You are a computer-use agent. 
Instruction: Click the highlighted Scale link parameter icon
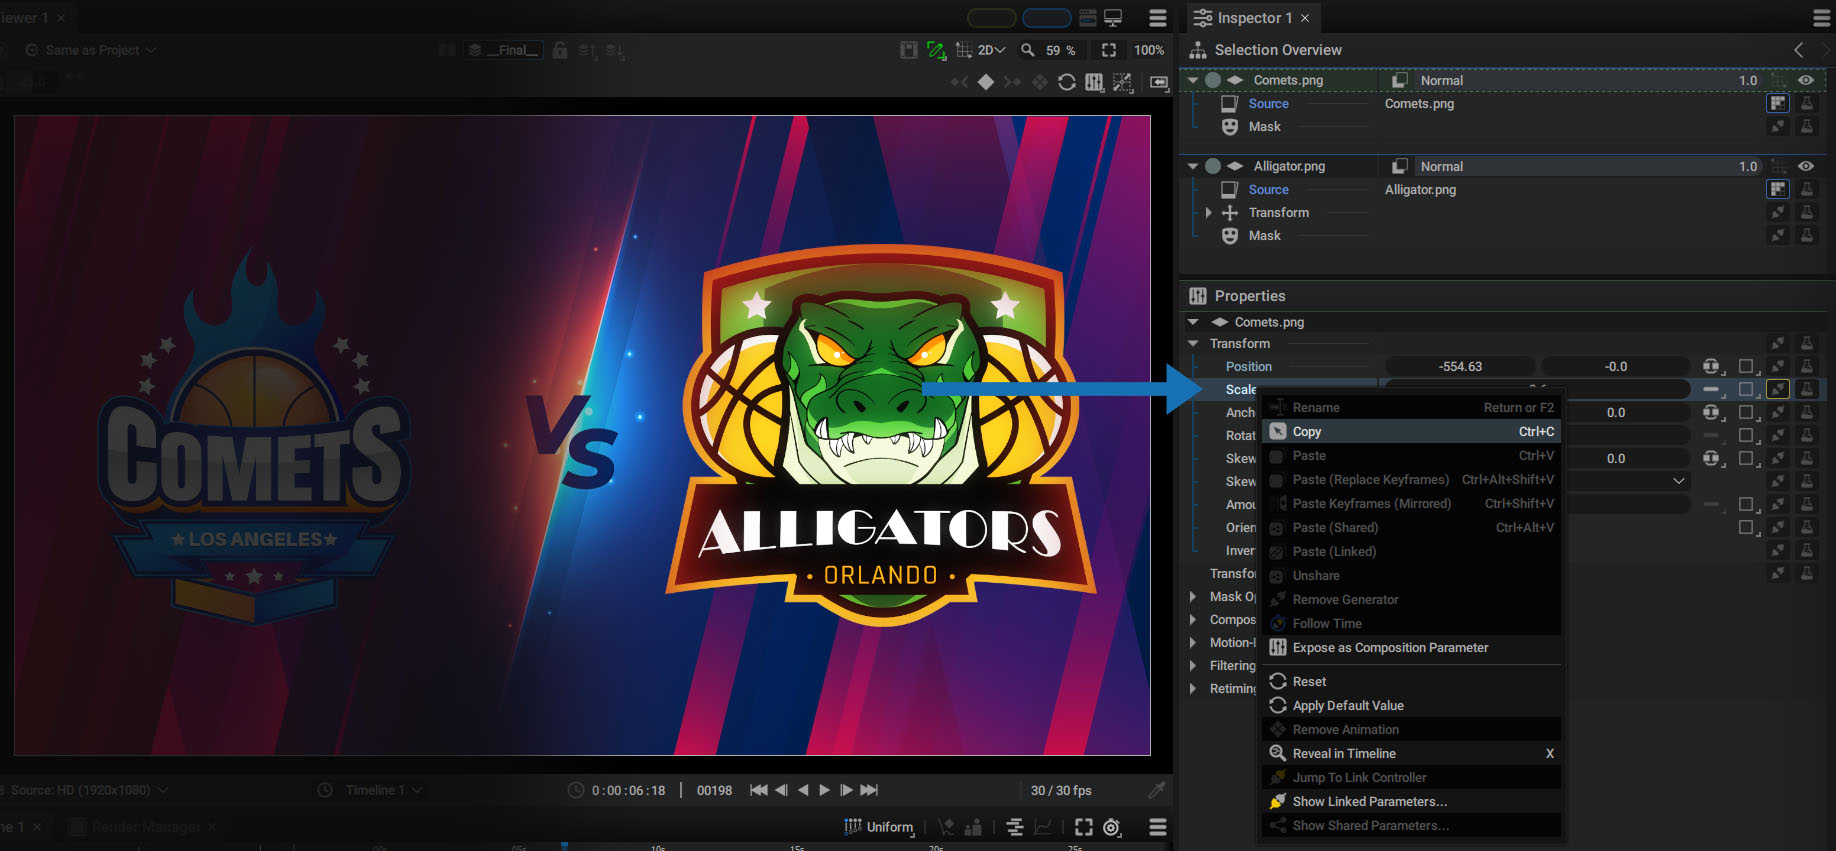(x=1778, y=389)
